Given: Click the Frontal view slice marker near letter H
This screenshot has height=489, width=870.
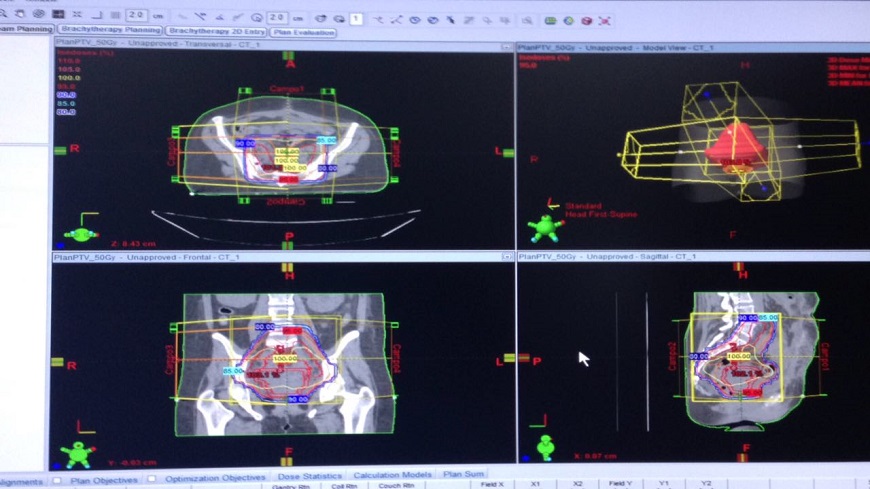Looking at the screenshot, I should [x=287, y=267].
